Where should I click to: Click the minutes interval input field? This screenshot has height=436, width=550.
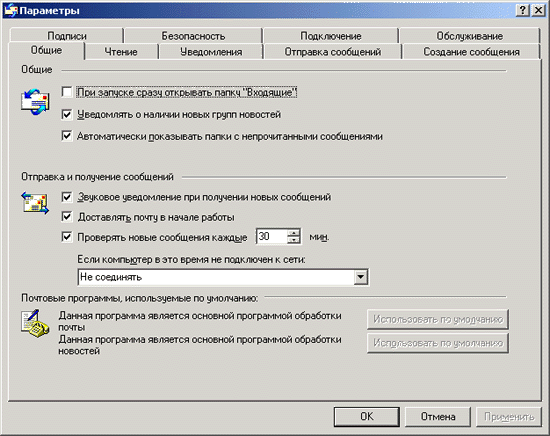(x=271, y=236)
